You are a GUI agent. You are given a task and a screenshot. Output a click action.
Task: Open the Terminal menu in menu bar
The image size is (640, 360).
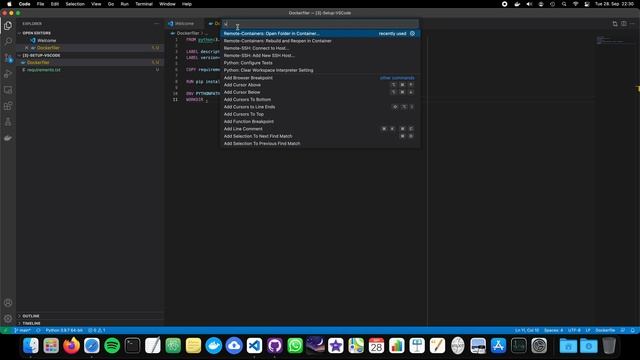tap(144, 4)
